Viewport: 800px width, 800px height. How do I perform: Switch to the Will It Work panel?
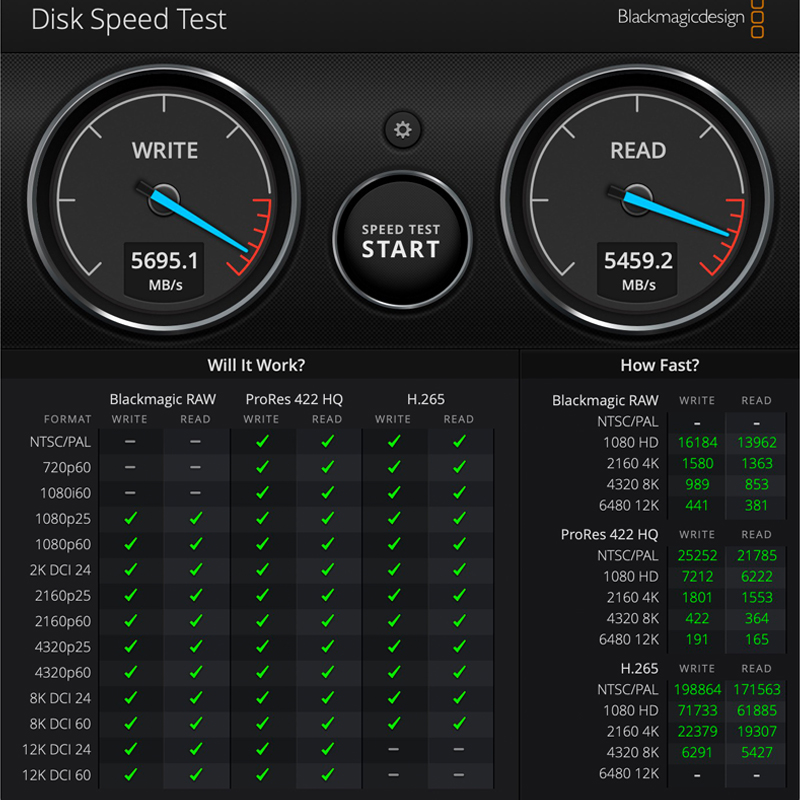258,365
